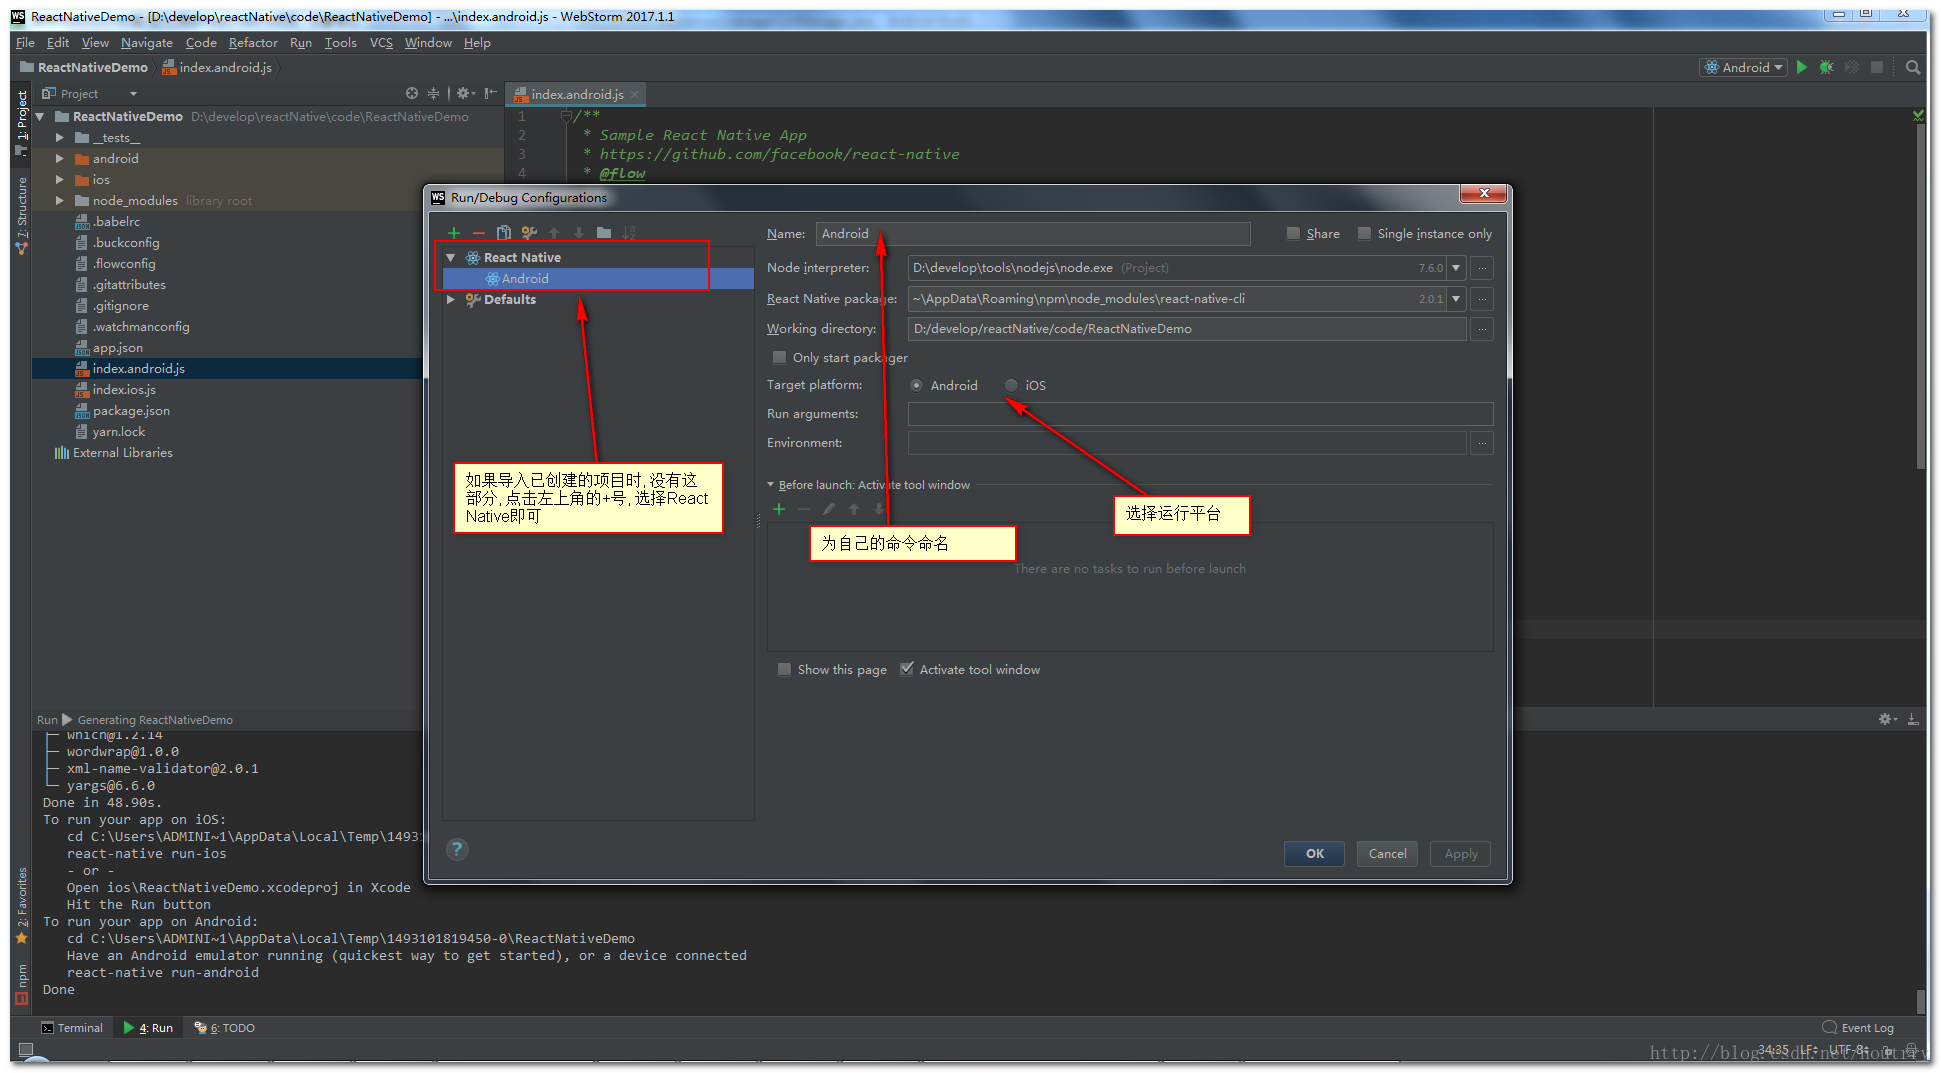Viewport: 1941px width, 1073px height.
Task: Expand ios folder in project tree
Action: [x=59, y=180]
